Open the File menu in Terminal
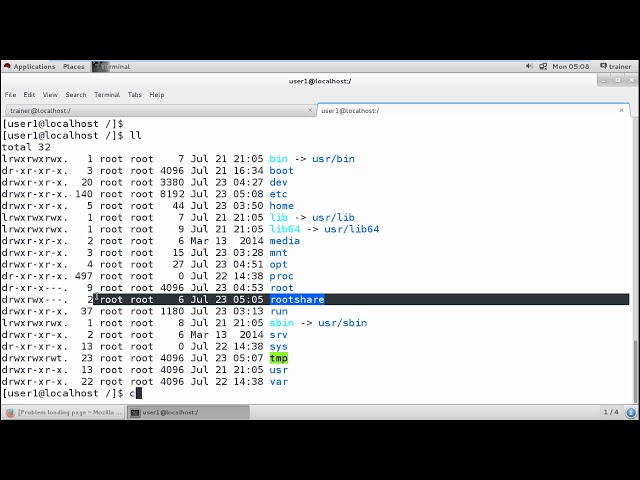 [11, 95]
